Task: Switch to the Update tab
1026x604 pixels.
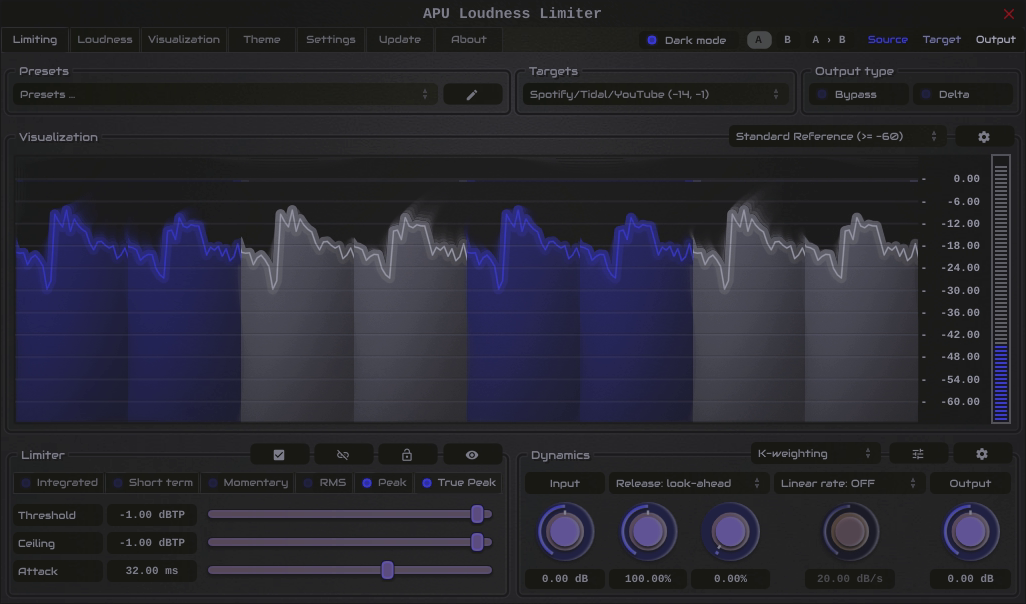Action: coord(400,40)
